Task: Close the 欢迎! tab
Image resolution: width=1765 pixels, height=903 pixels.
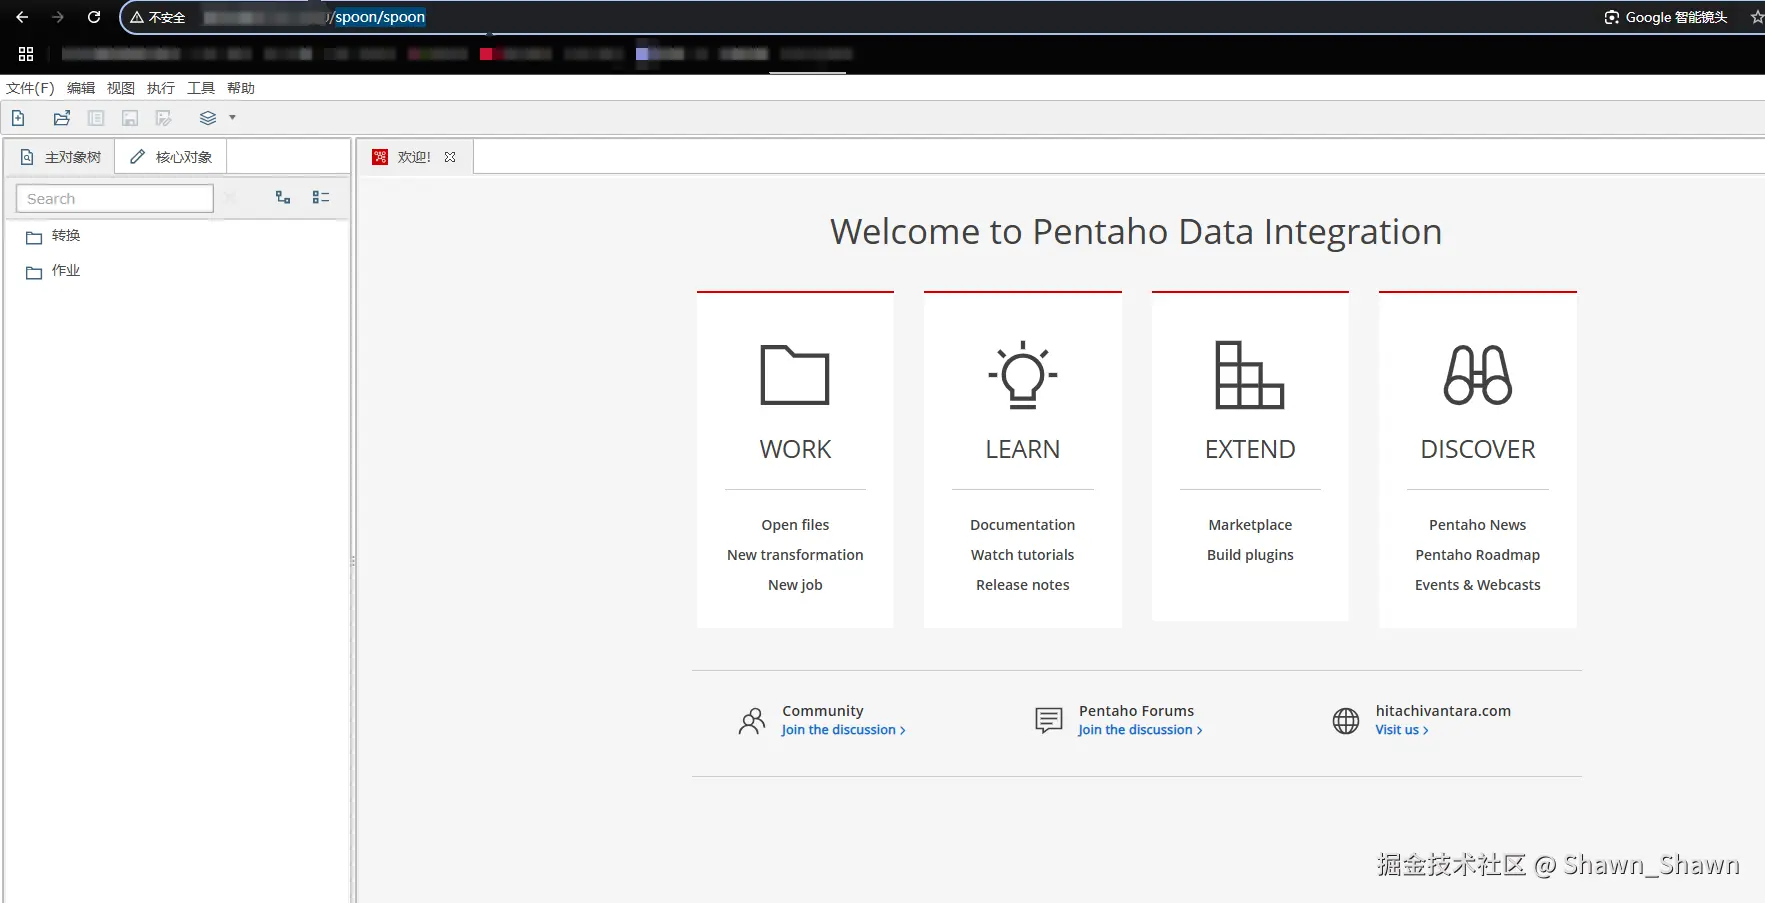Action: click(450, 157)
